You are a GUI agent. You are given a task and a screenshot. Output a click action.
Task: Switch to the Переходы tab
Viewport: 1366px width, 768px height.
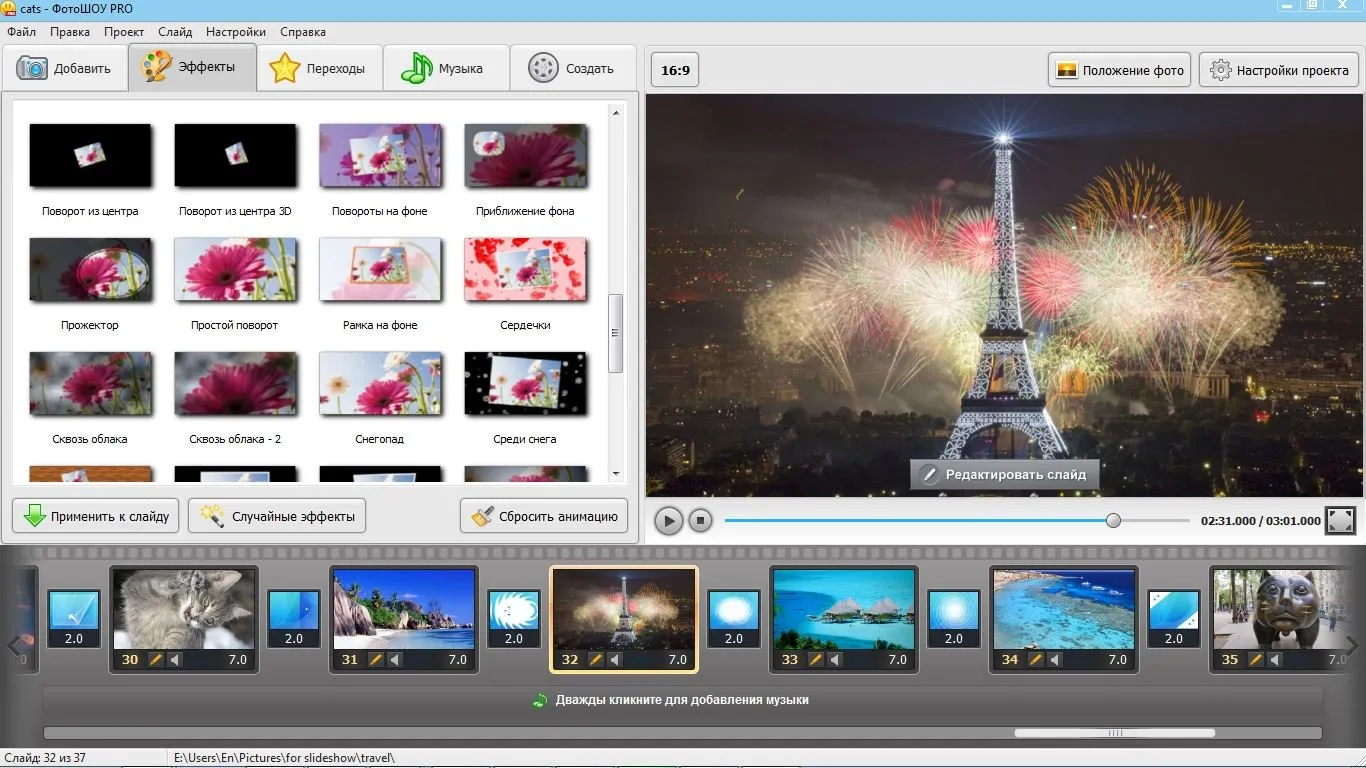point(320,68)
